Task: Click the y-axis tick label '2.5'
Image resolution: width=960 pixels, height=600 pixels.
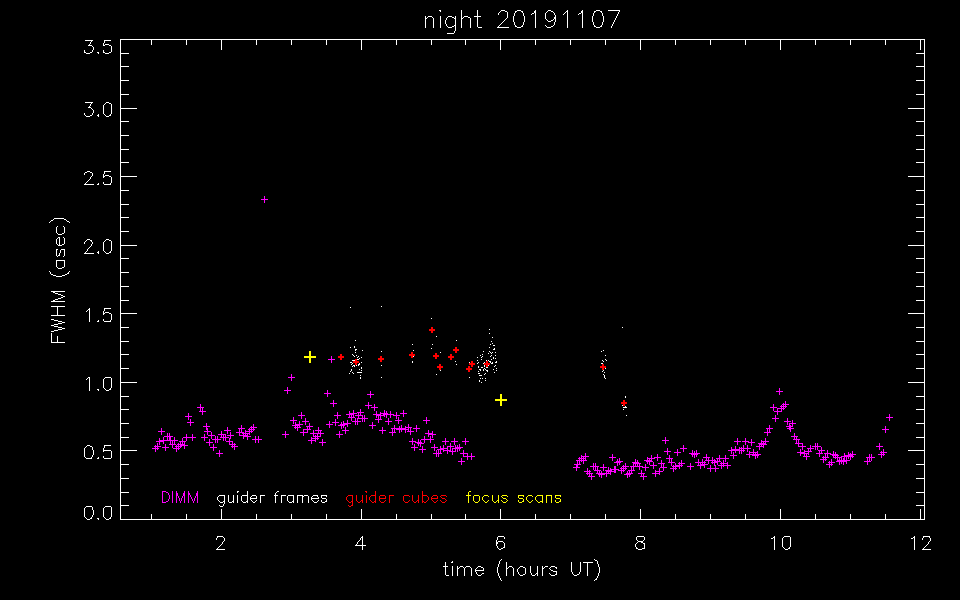Action: pyautogui.click(x=98, y=178)
